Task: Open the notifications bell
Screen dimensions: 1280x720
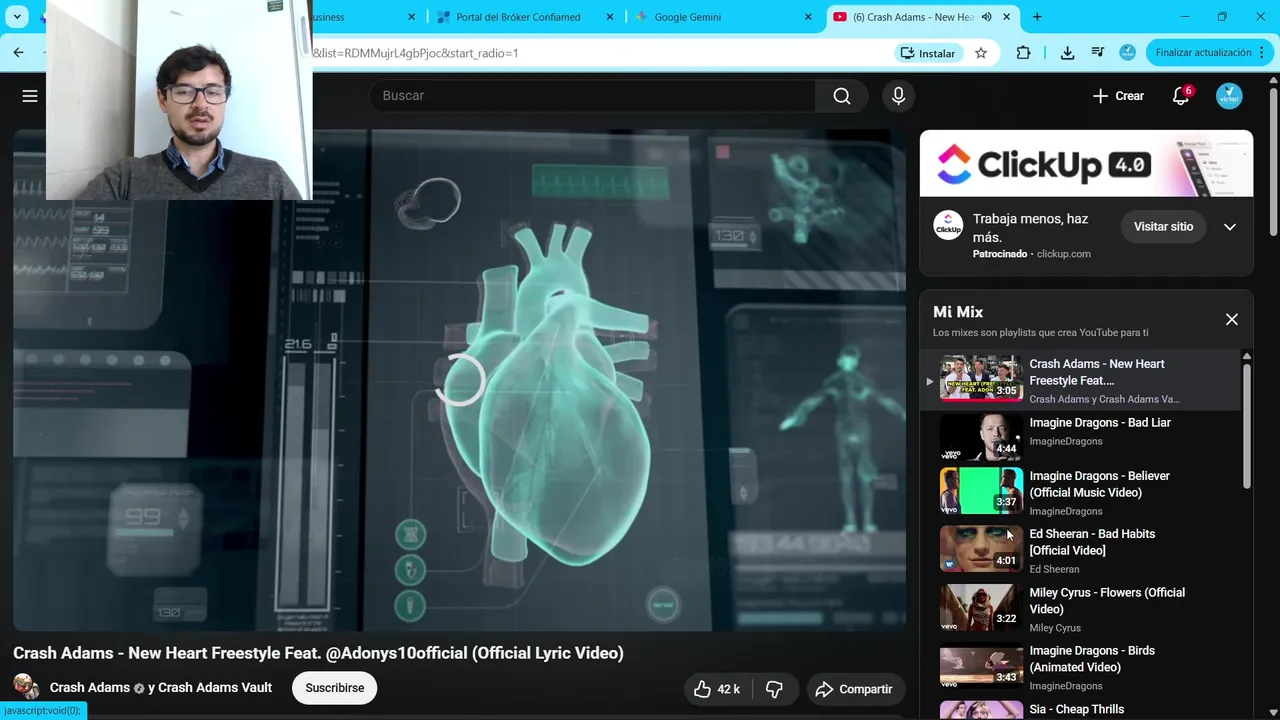Action: coord(1181,96)
